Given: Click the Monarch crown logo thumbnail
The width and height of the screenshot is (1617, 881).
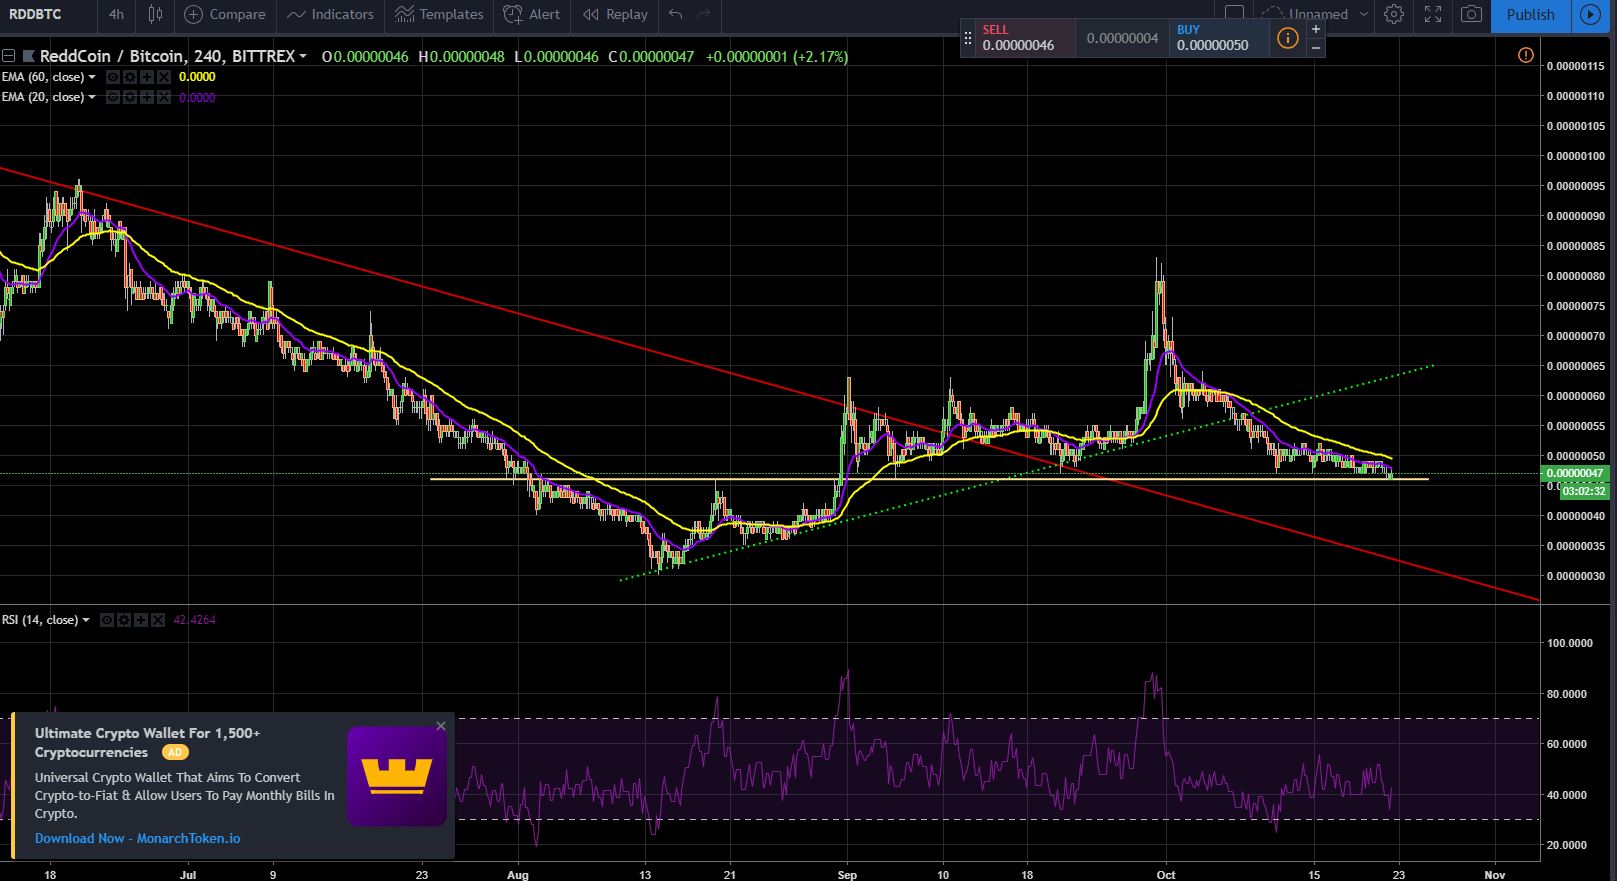Looking at the screenshot, I should (x=397, y=776).
